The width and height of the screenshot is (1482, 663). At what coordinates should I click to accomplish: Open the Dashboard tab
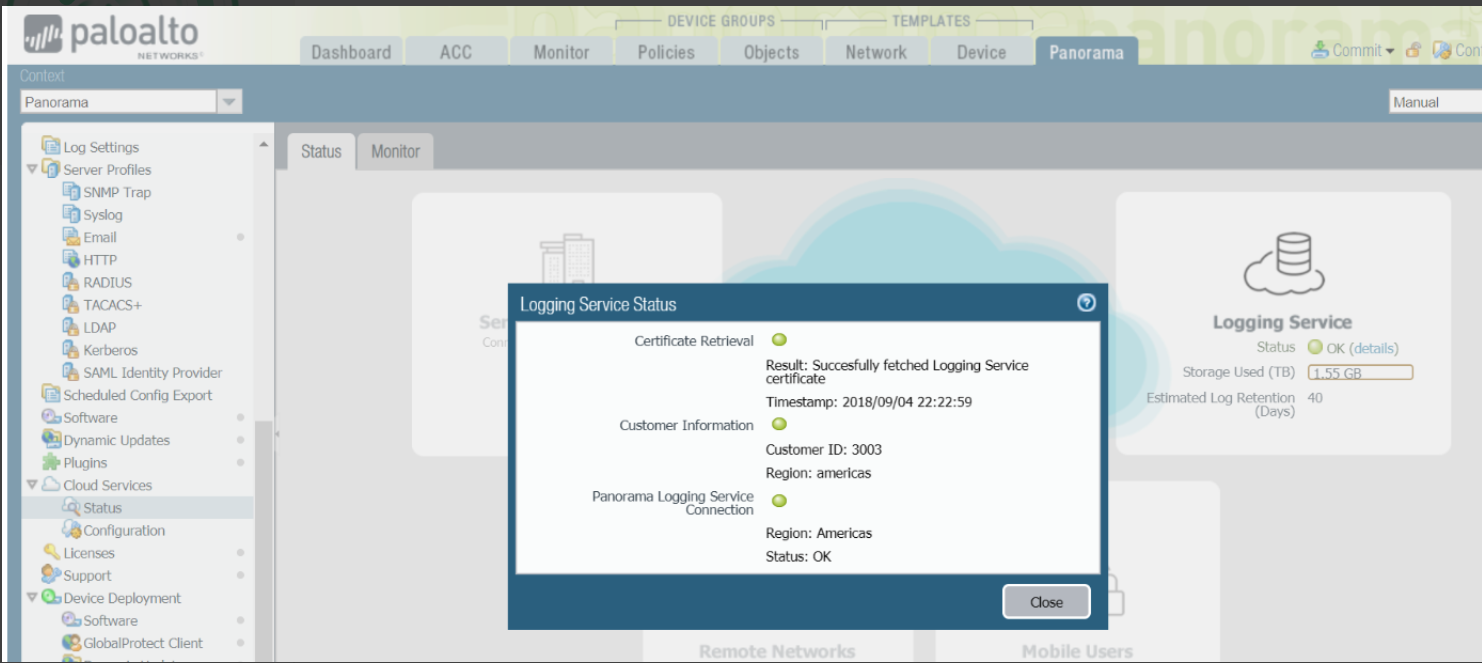351,52
